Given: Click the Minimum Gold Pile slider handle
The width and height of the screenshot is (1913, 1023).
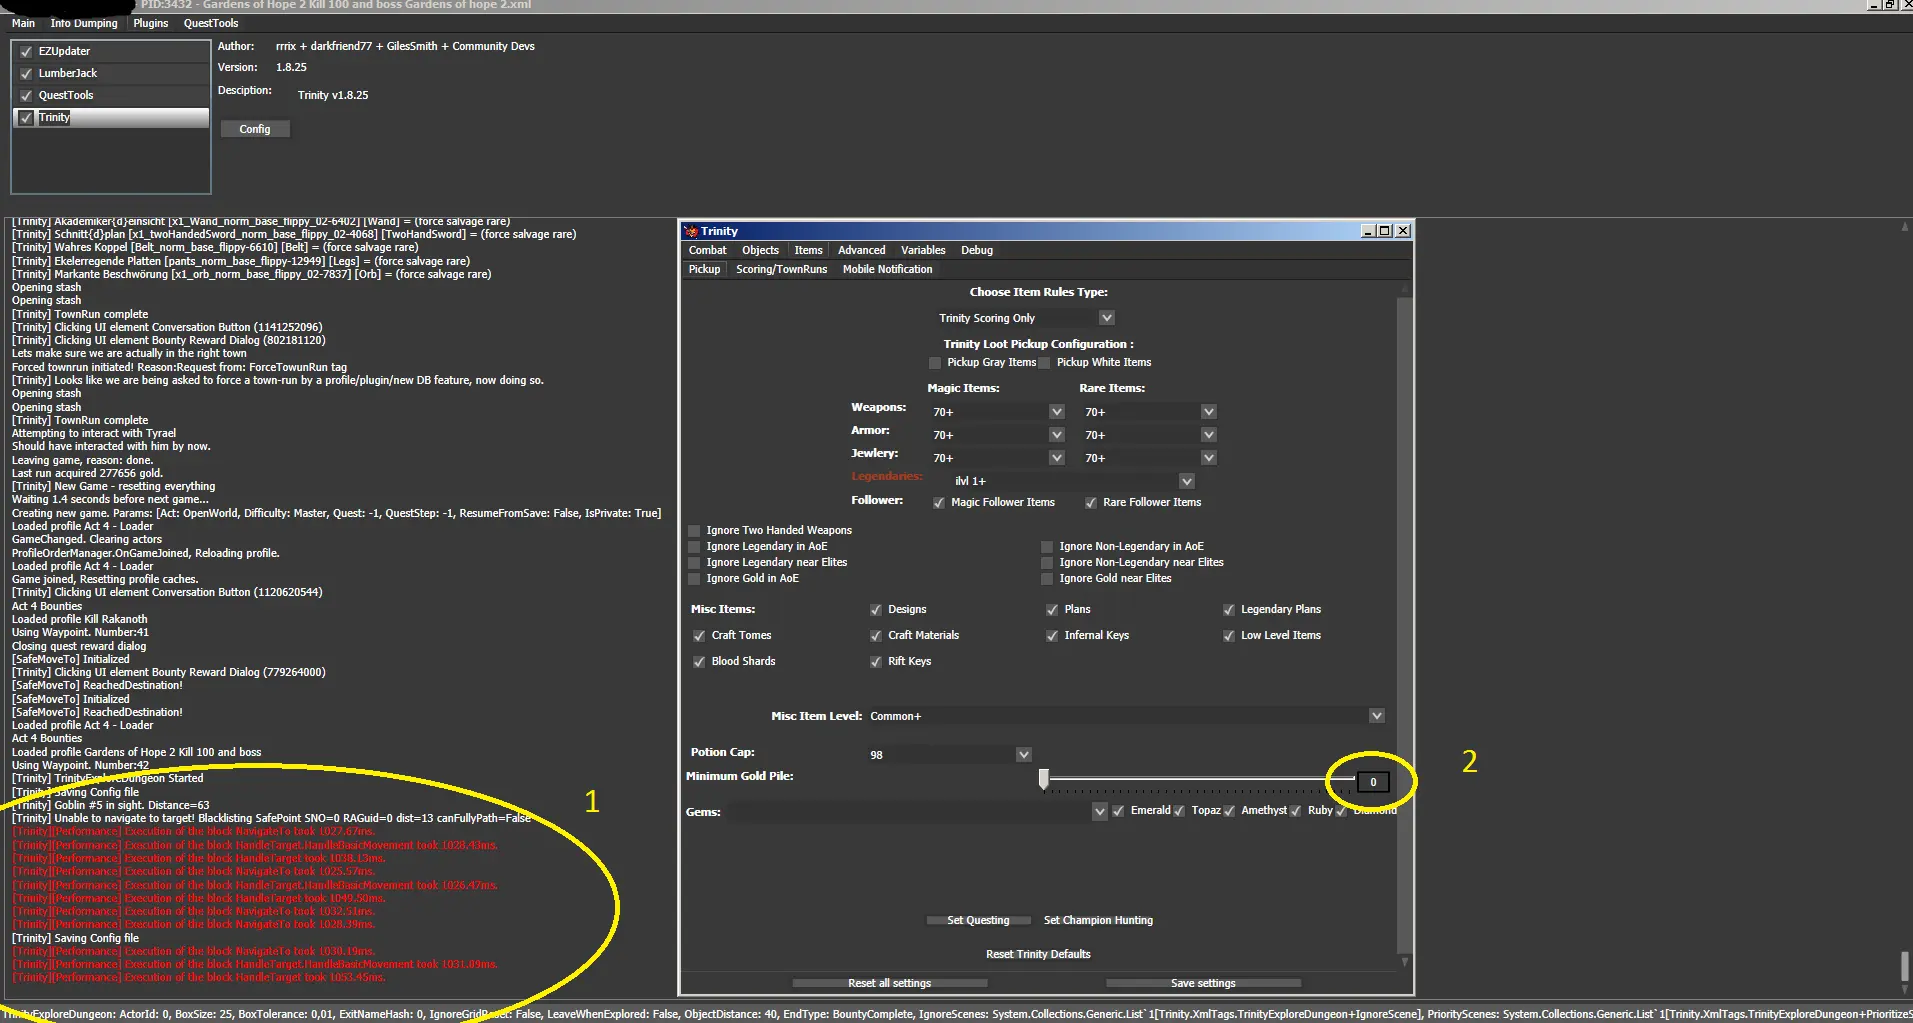Looking at the screenshot, I should coord(1044,779).
